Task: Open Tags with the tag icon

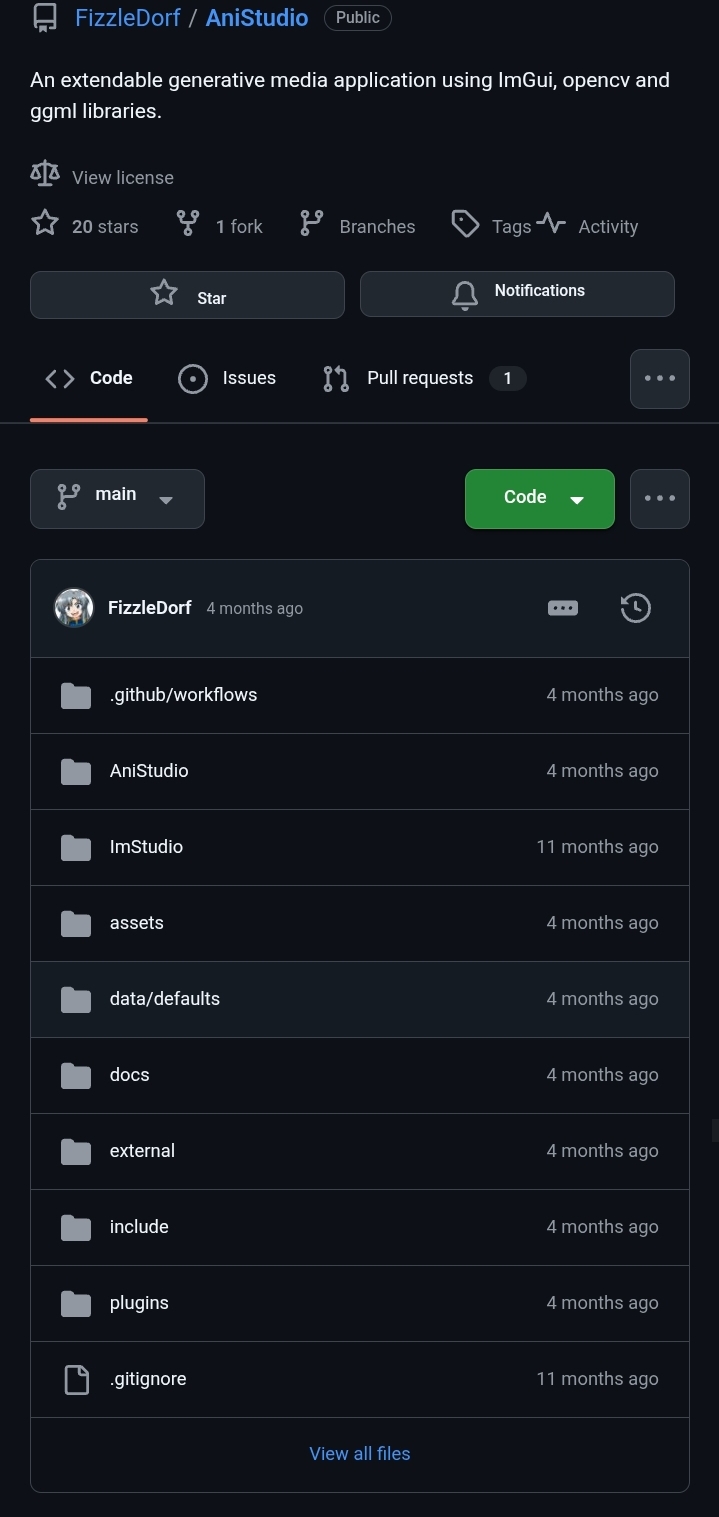Action: coord(465,224)
